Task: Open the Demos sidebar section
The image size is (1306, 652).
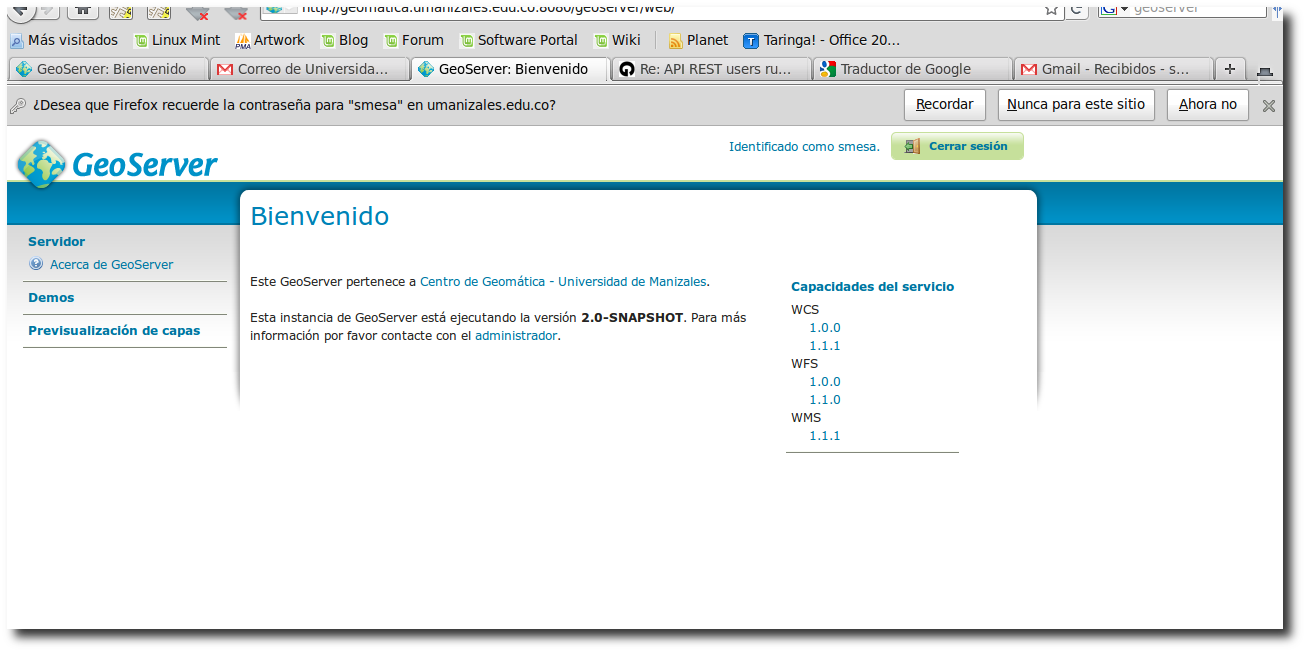Action: pos(51,298)
